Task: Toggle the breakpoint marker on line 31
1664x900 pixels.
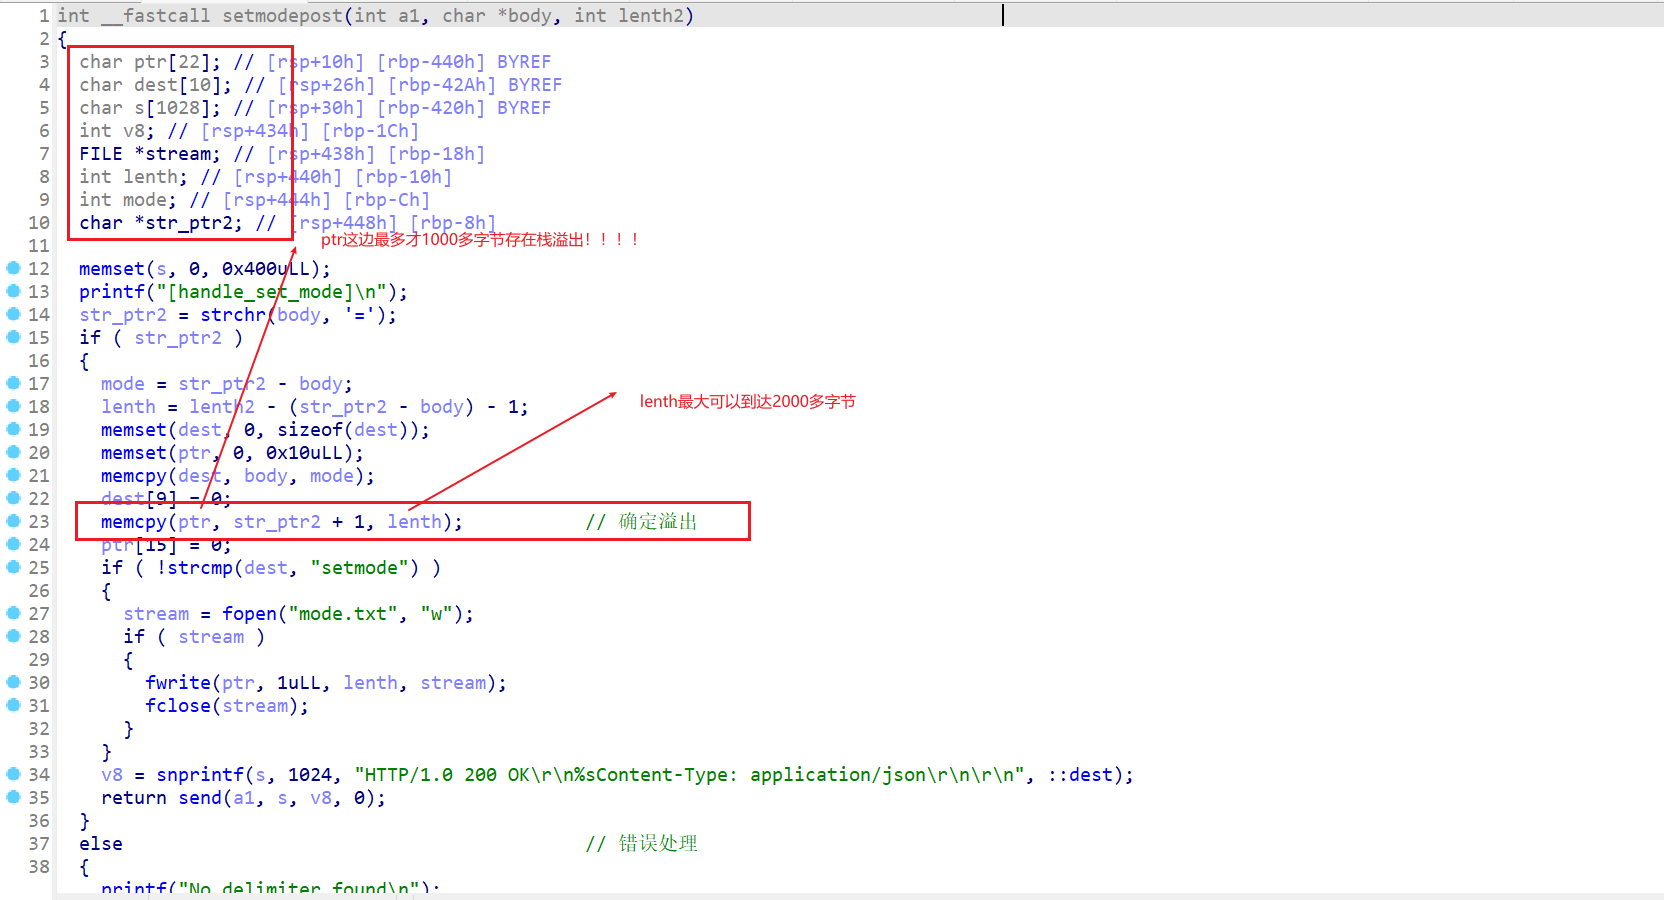Action: click(13, 705)
